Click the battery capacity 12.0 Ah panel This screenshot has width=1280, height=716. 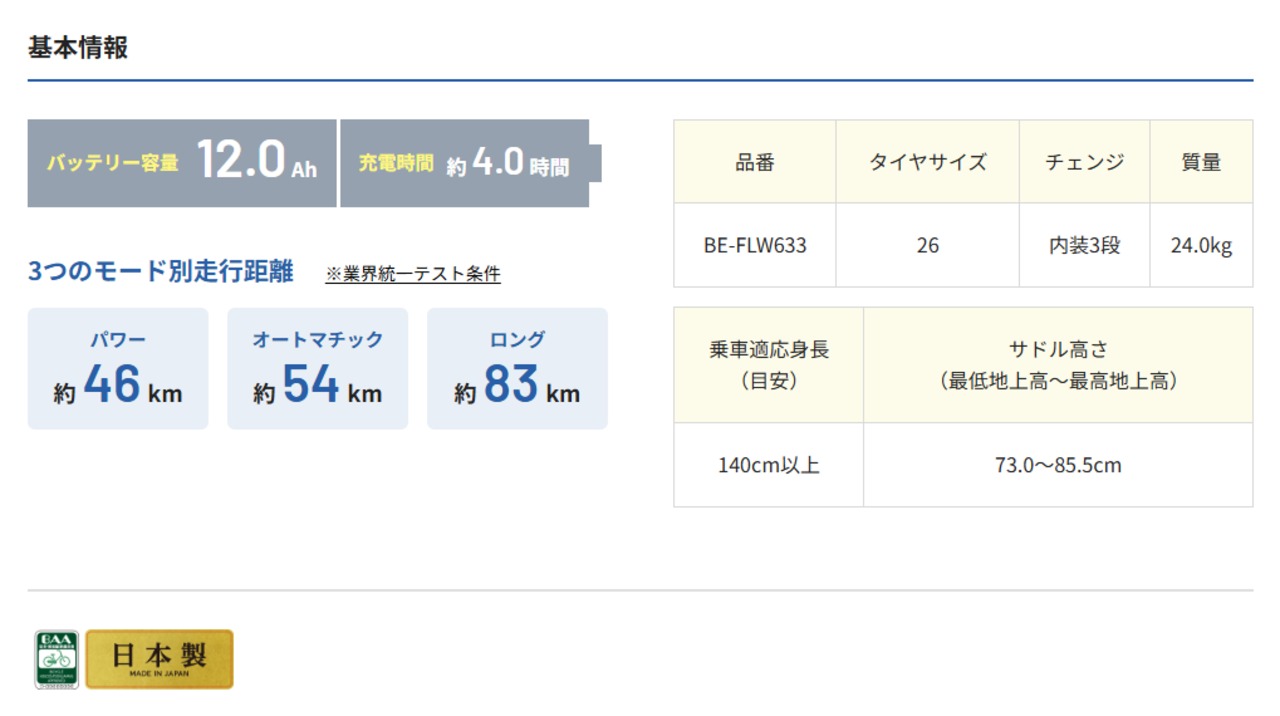tap(182, 163)
